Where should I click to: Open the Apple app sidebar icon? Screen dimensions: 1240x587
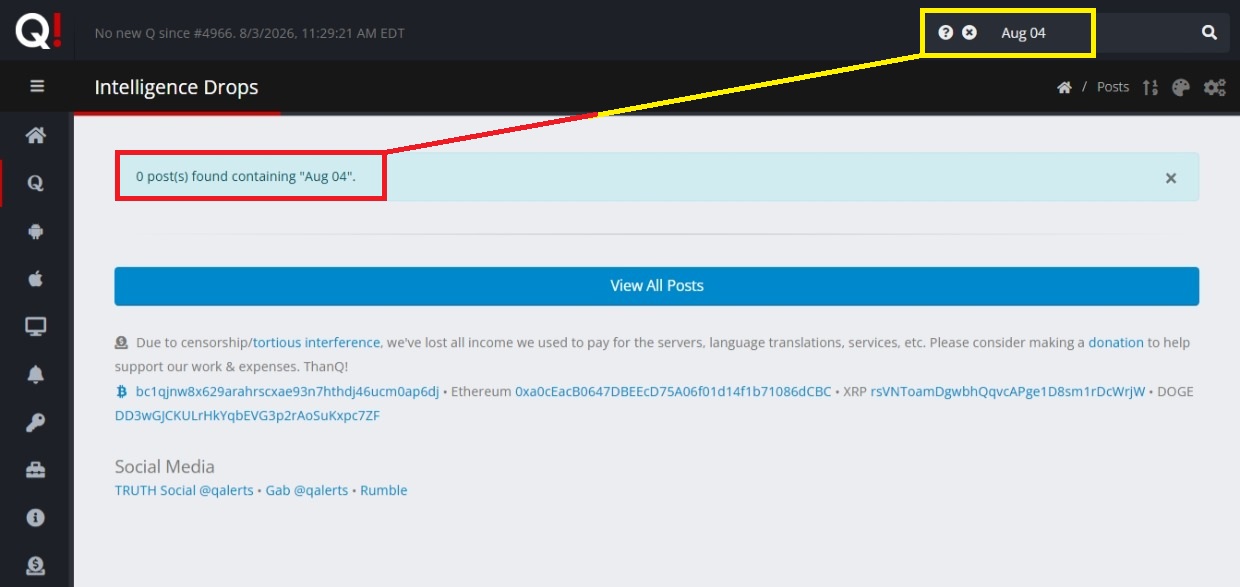(36, 279)
